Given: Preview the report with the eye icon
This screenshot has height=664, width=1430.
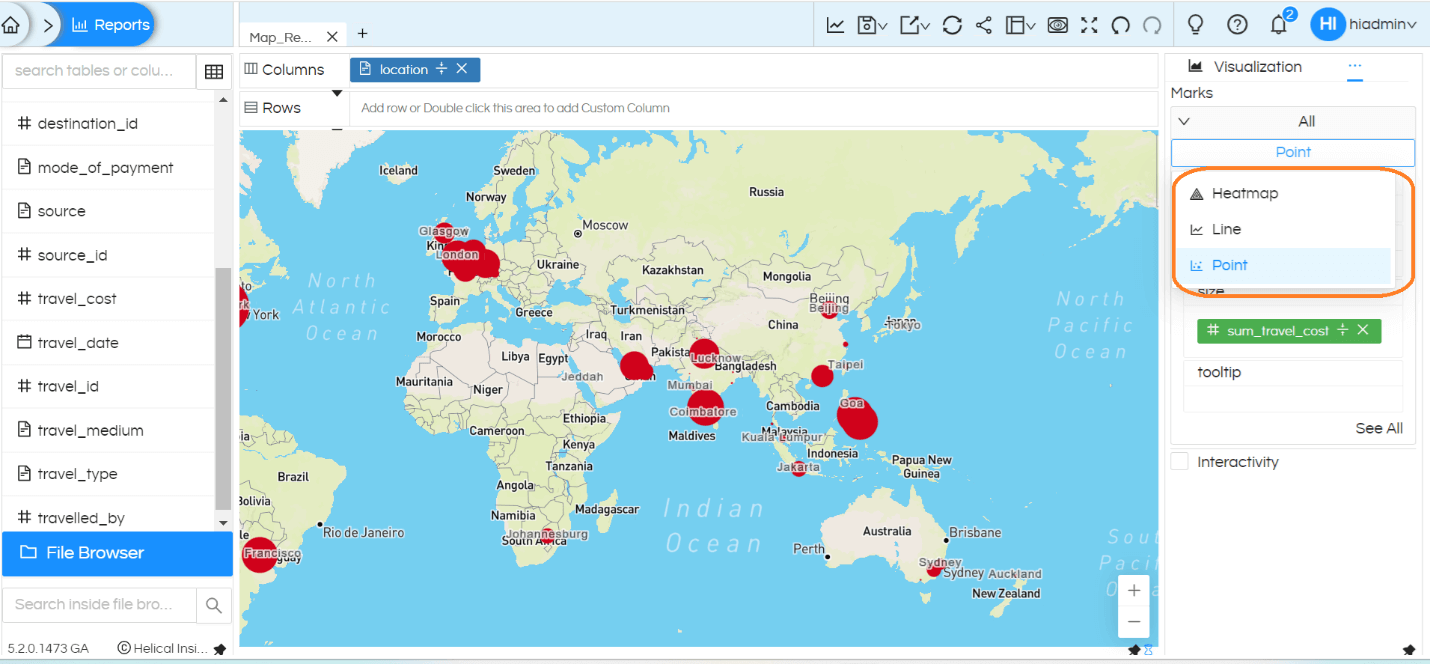Looking at the screenshot, I should tap(1058, 25).
